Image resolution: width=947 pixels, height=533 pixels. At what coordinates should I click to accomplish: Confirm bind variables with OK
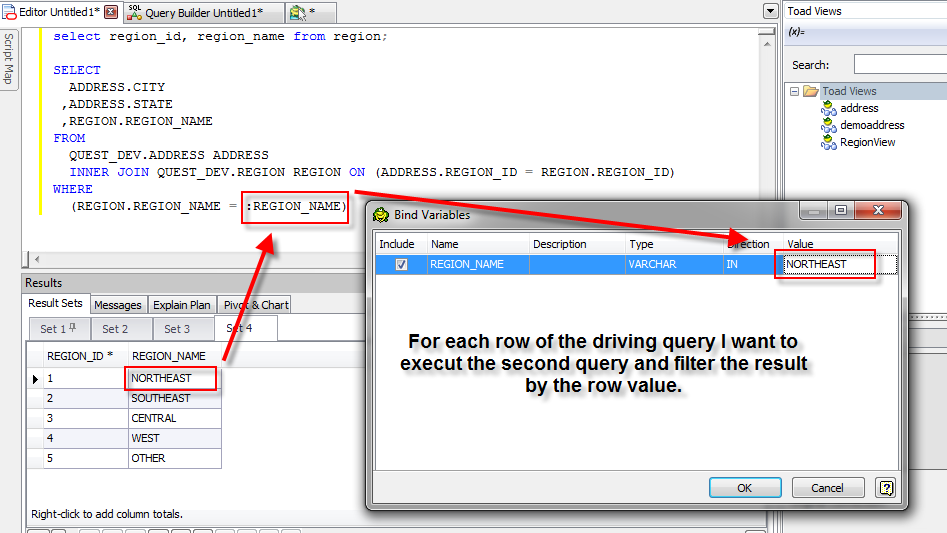(x=745, y=488)
